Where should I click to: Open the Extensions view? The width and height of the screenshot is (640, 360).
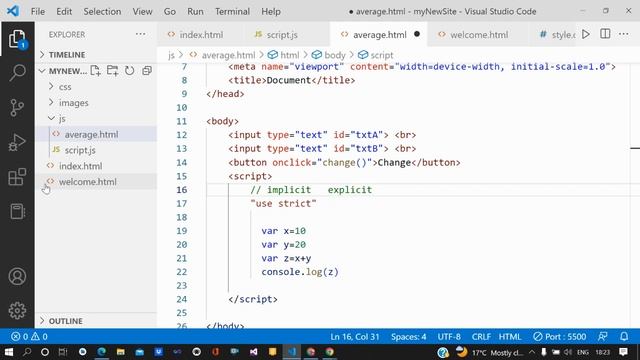click(17, 177)
